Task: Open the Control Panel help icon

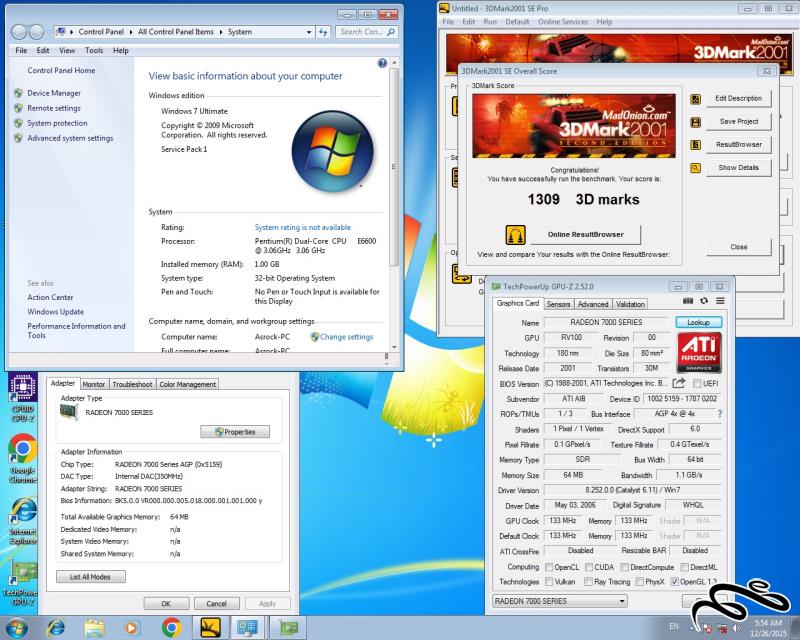Action: tap(382, 62)
